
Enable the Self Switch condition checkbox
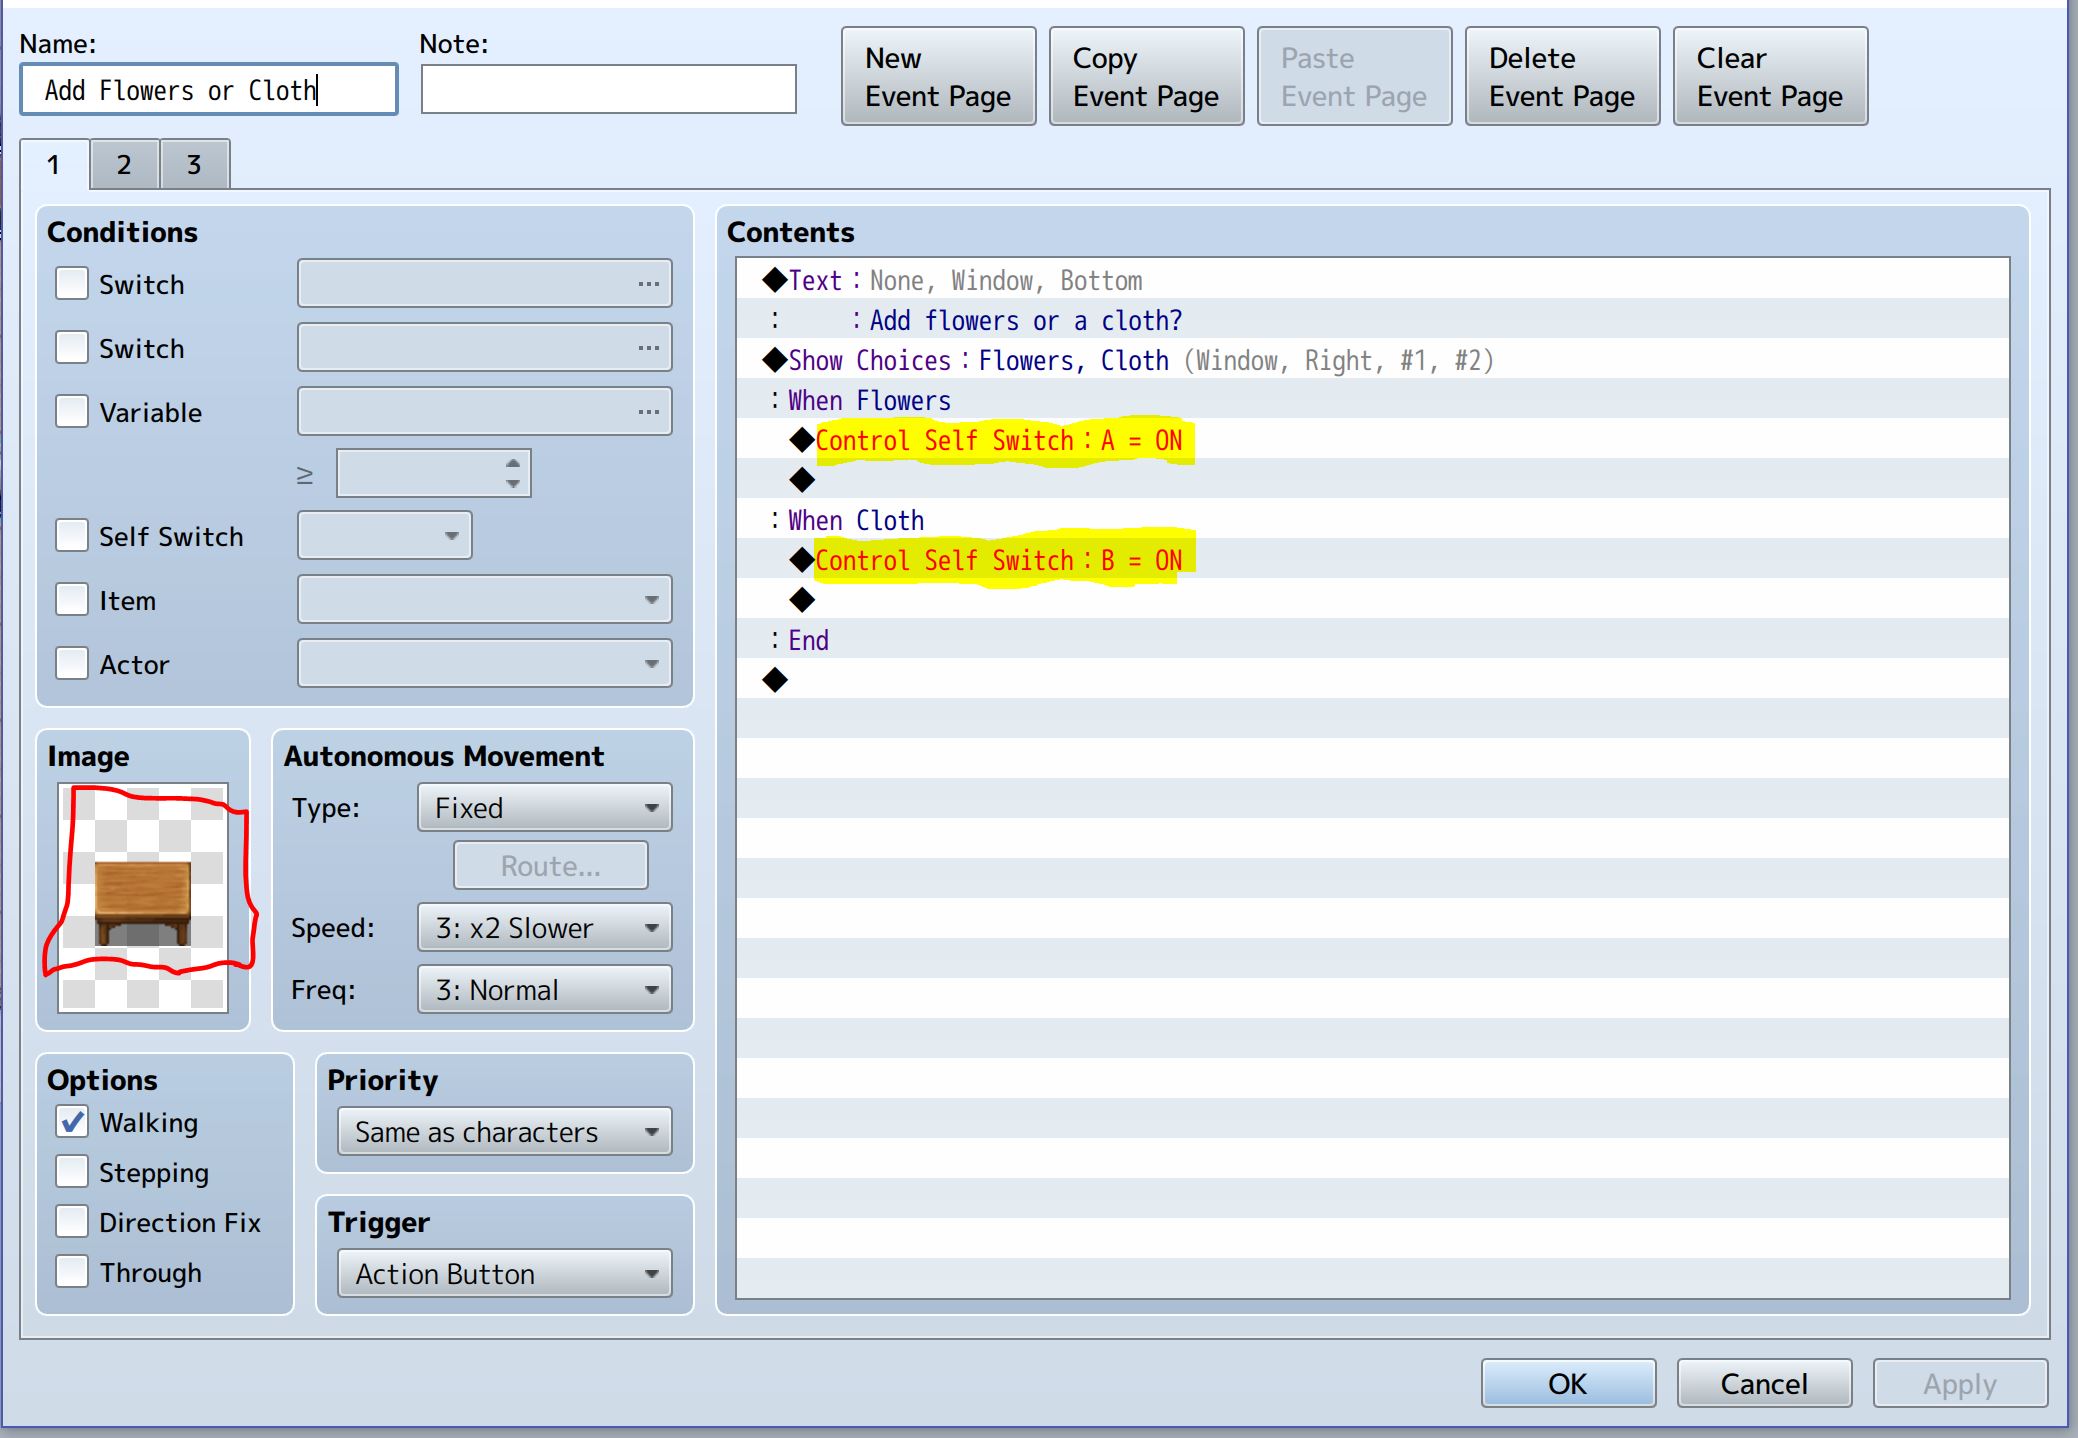[72, 536]
